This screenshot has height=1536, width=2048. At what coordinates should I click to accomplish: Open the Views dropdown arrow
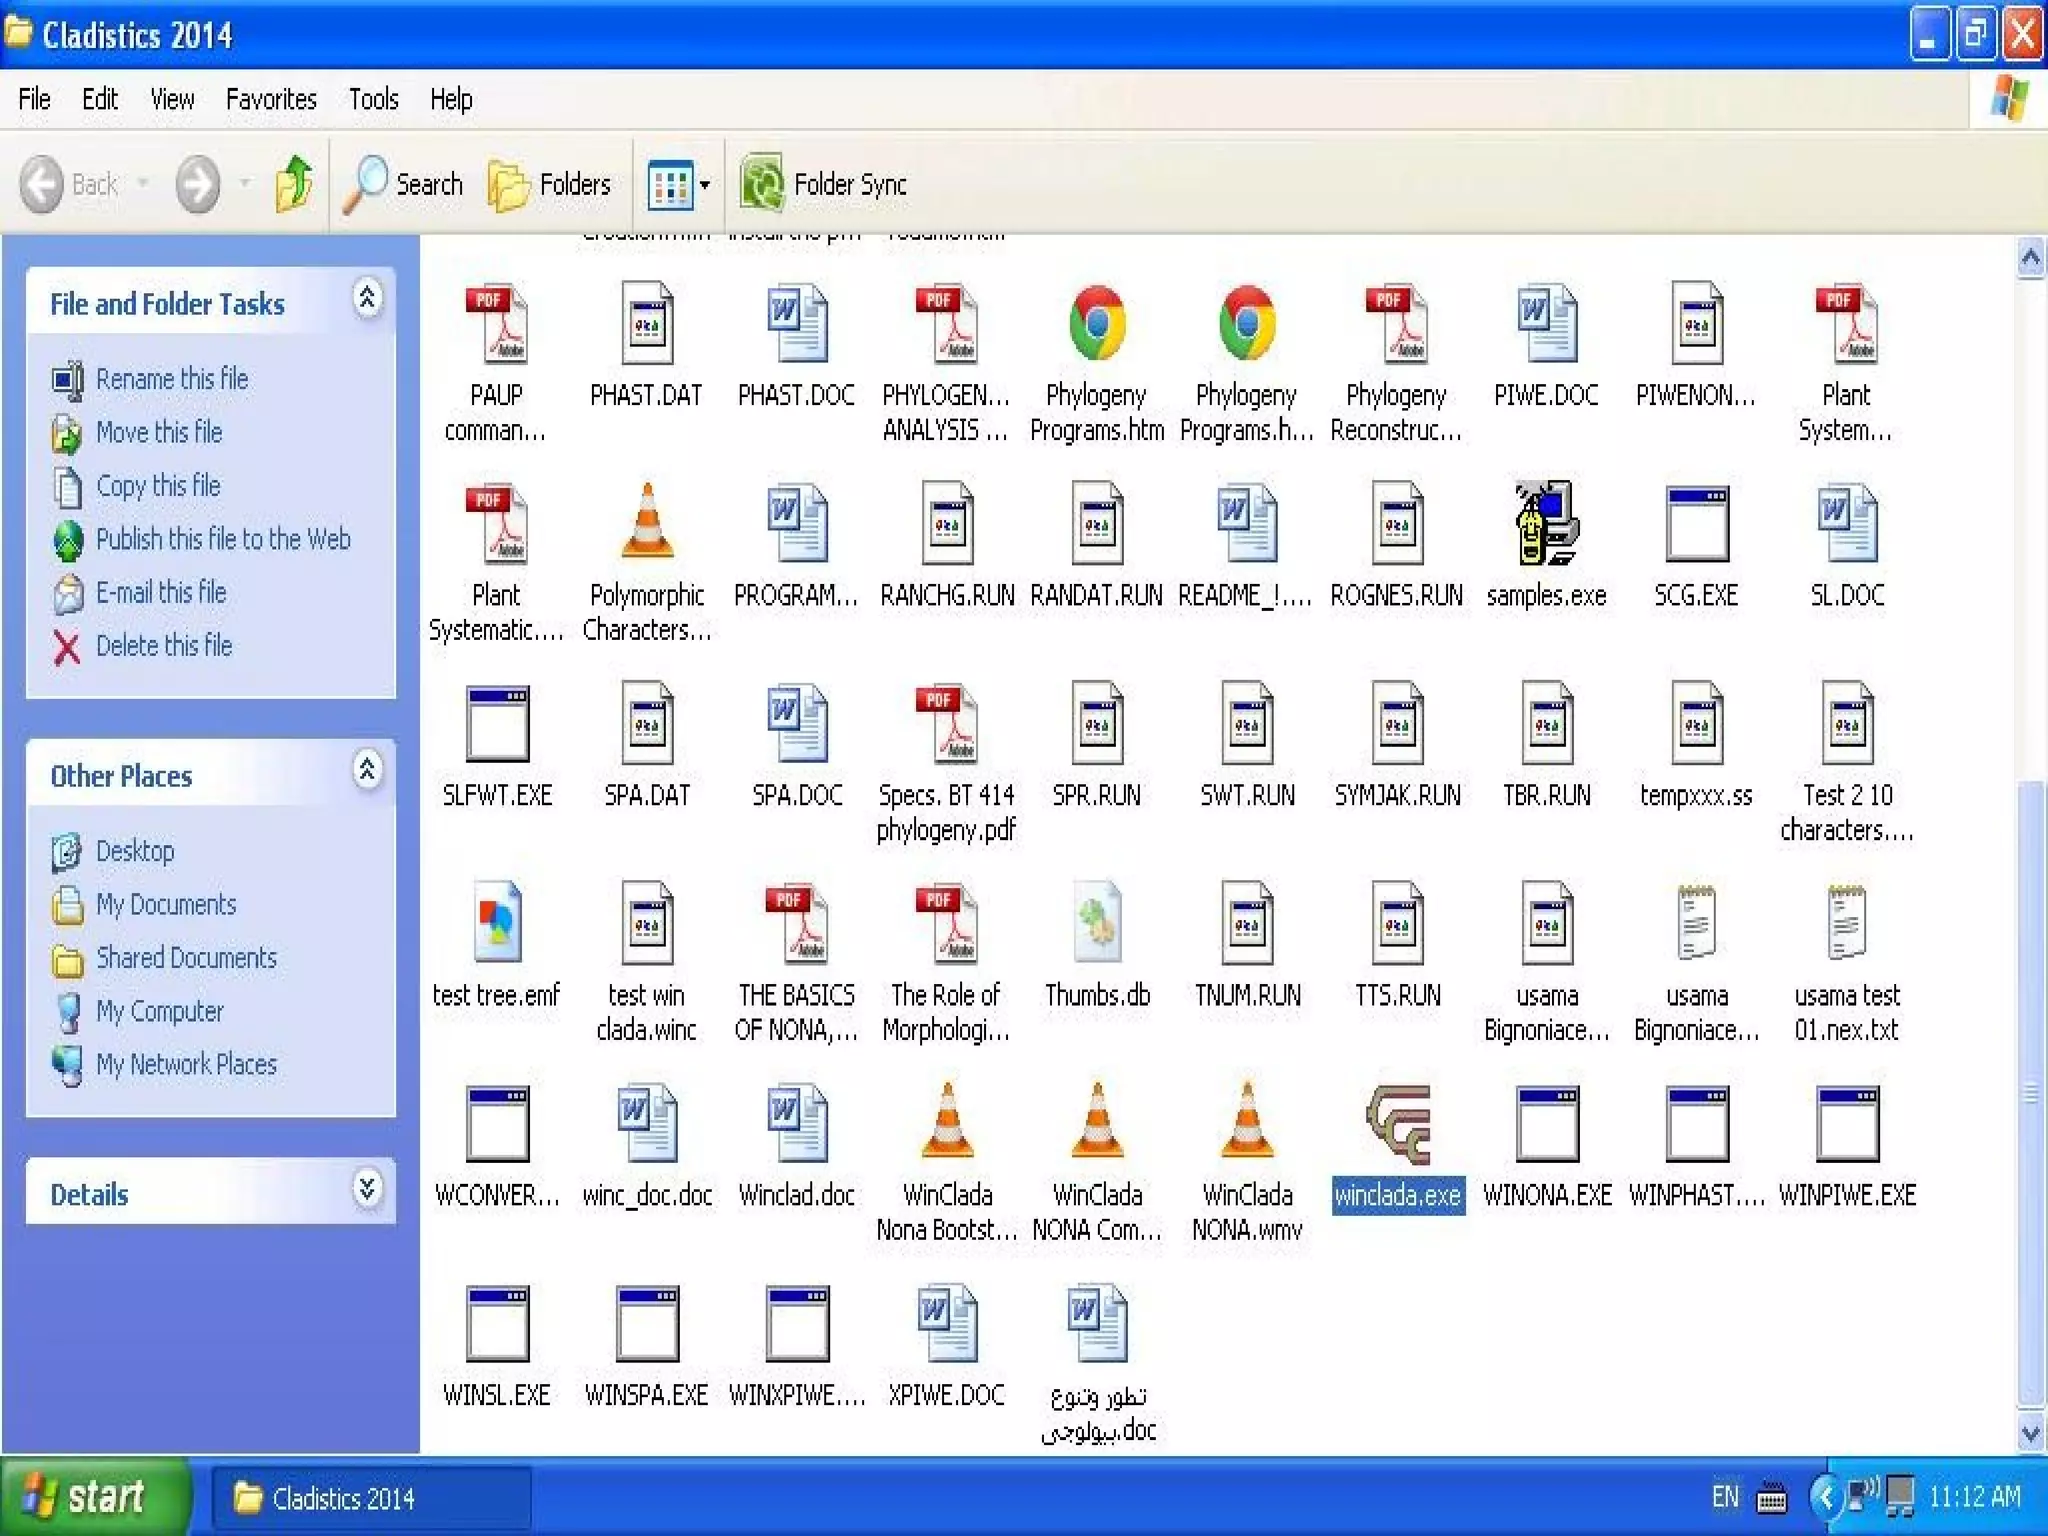pyautogui.click(x=705, y=185)
